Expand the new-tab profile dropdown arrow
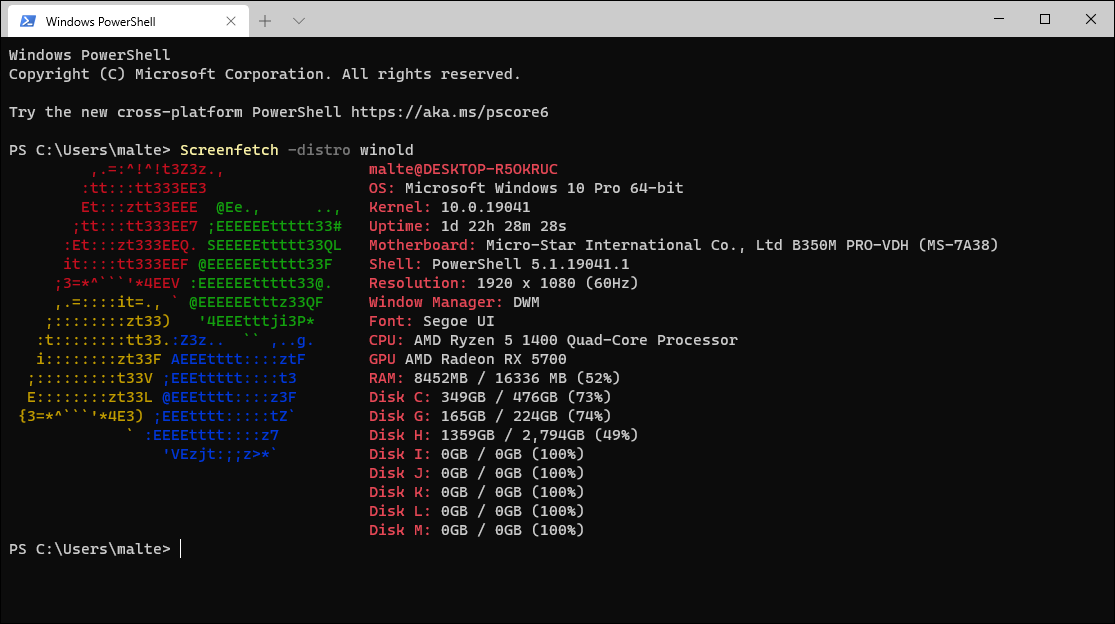 click(299, 21)
